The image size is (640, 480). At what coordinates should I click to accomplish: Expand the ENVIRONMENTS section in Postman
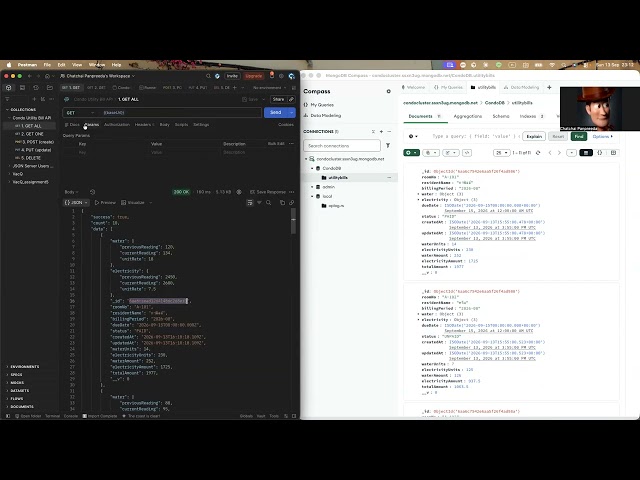(x=7, y=367)
